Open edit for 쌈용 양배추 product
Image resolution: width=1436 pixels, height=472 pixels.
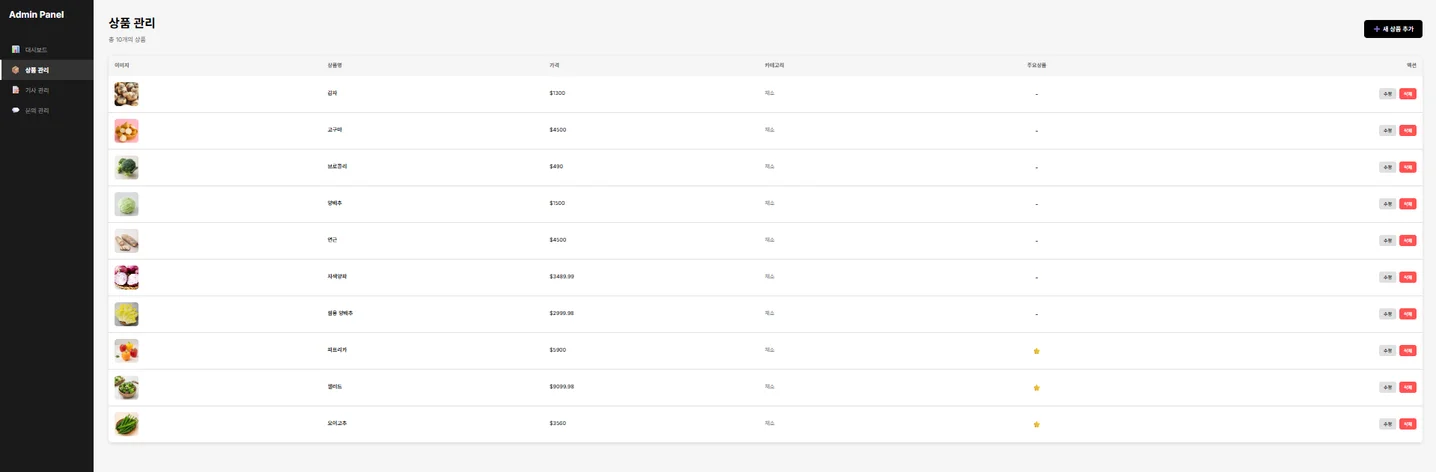[x=1387, y=314]
